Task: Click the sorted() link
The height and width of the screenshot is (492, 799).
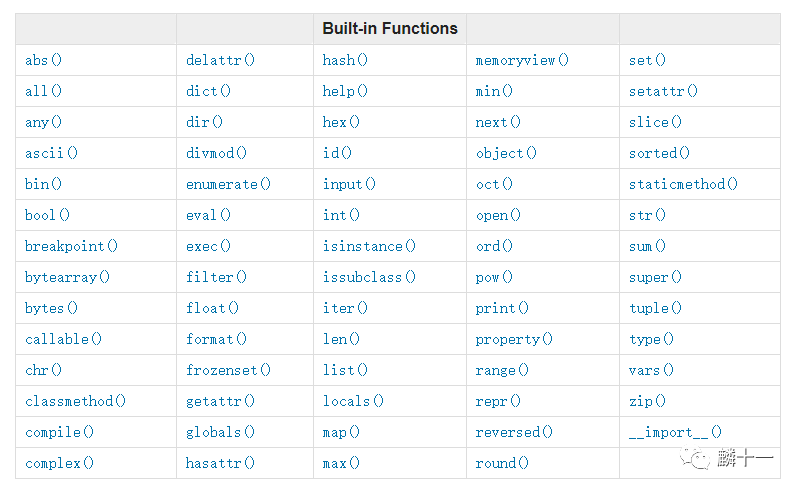Action: click(x=659, y=153)
